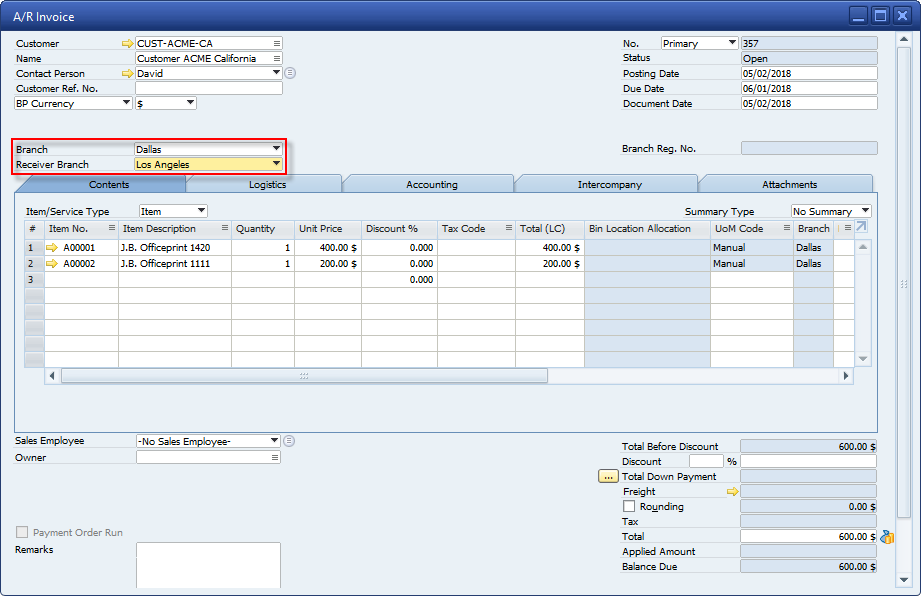Click the Total Down Payment ellipsis button

[608, 477]
